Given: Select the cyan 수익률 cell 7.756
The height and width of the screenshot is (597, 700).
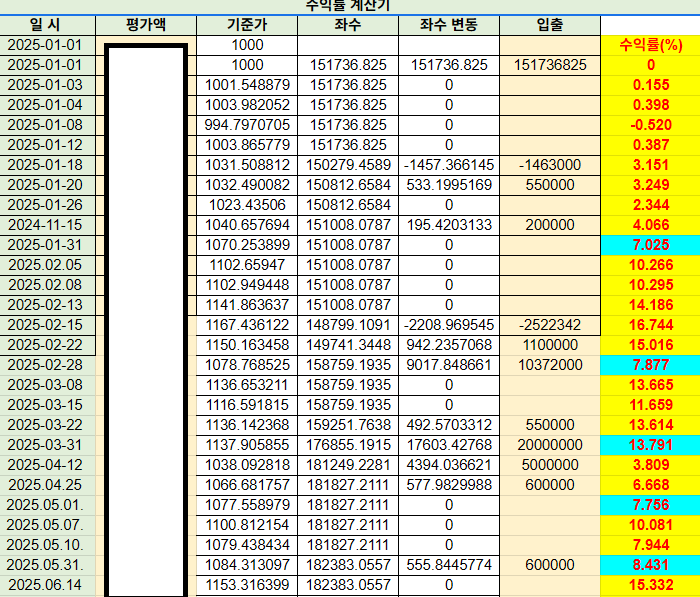Looking at the screenshot, I should click(x=650, y=505).
